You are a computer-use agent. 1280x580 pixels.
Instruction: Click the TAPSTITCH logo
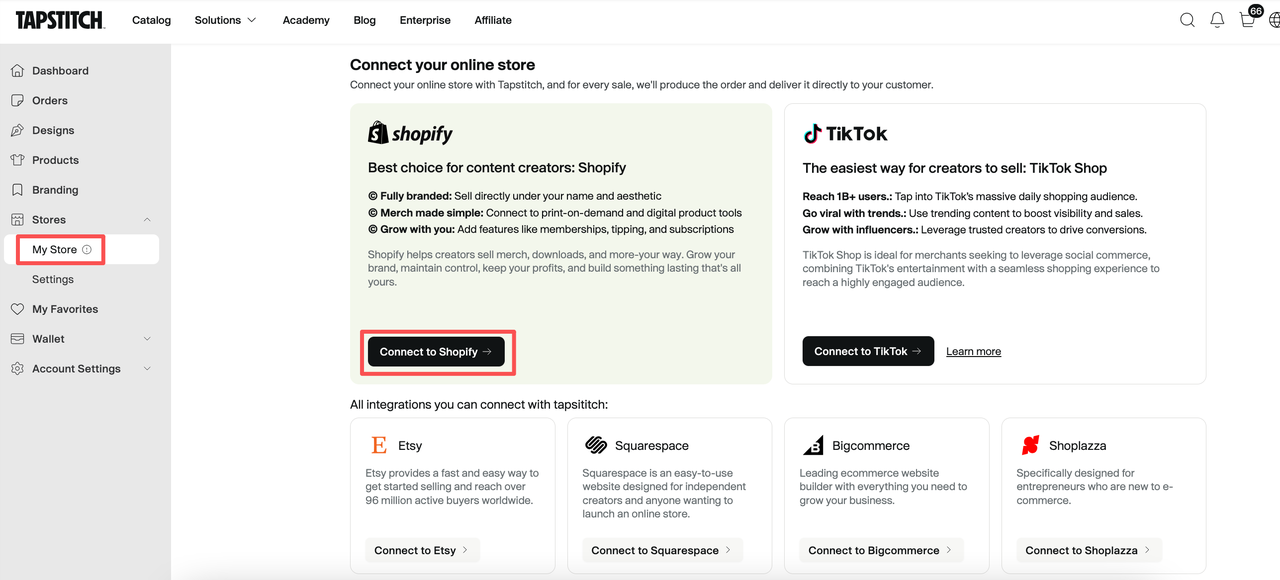pos(60,20)
